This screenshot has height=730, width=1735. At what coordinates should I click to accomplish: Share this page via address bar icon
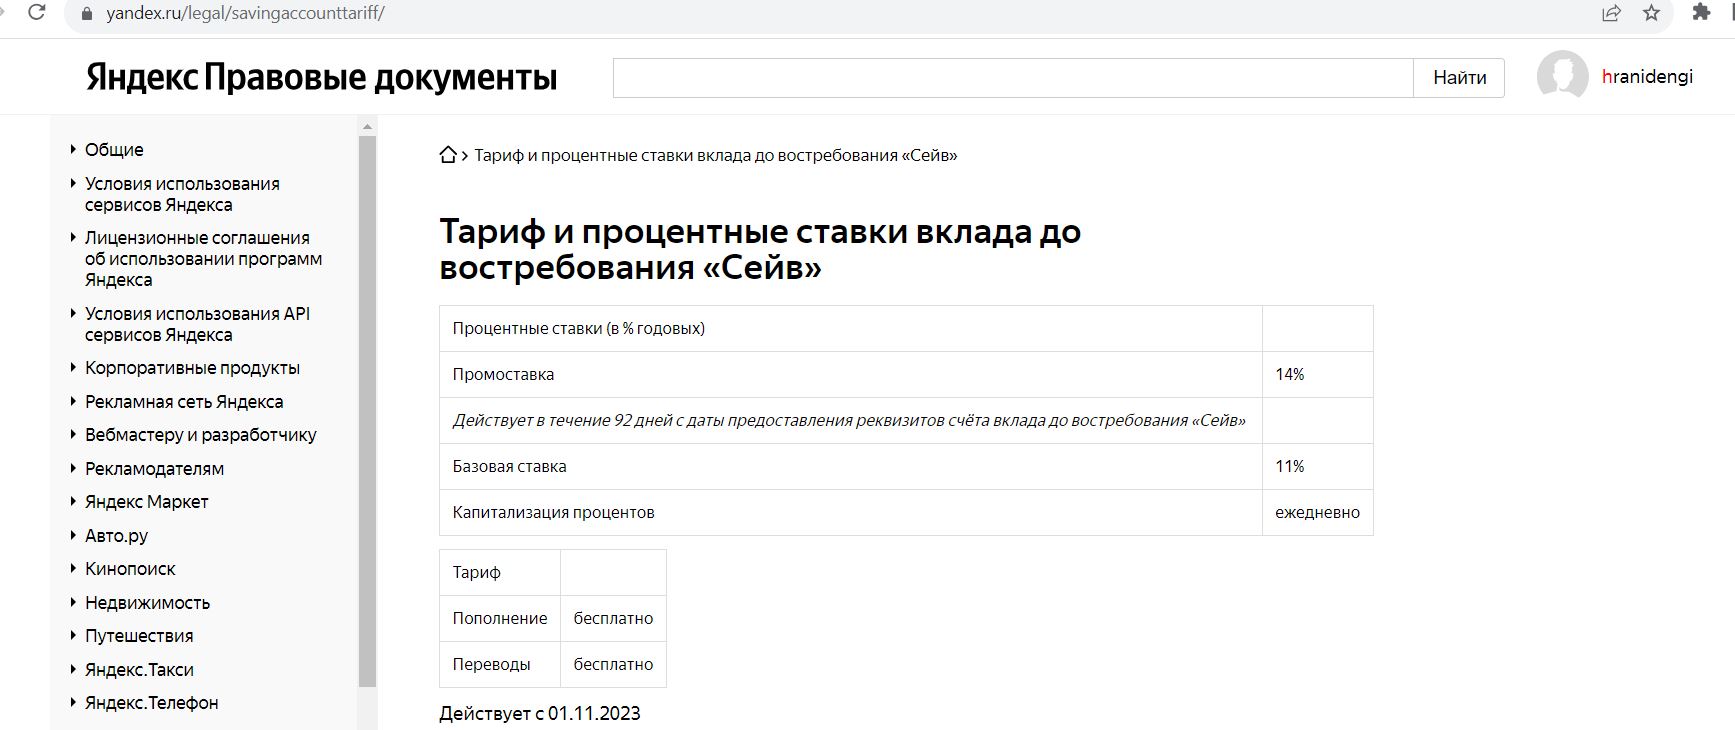tap(1611, 13)
